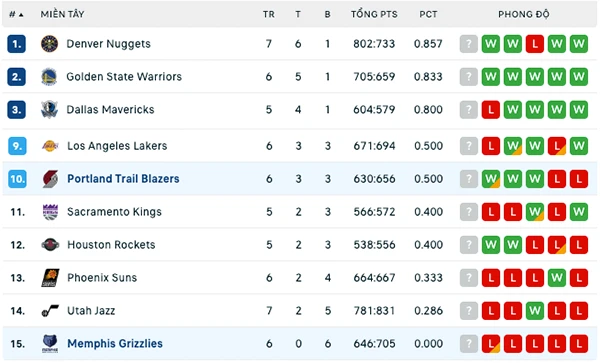Click the Denver Nuggets upcoming match ? badge
This screenshot has height=363, width=600.
(x=468, y=44)
